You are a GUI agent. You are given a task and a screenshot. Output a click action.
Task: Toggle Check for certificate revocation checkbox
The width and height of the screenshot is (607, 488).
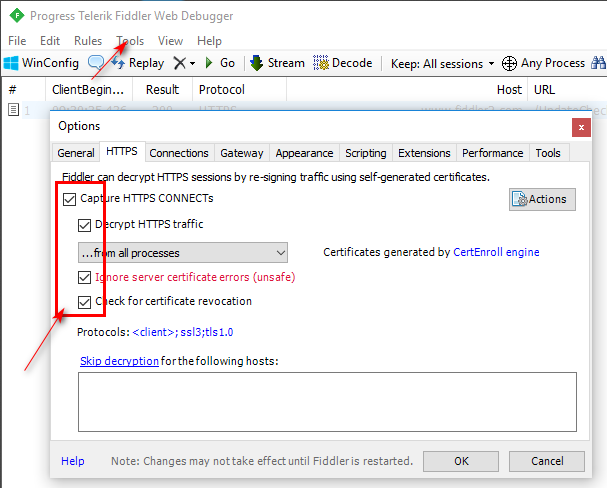84,302
